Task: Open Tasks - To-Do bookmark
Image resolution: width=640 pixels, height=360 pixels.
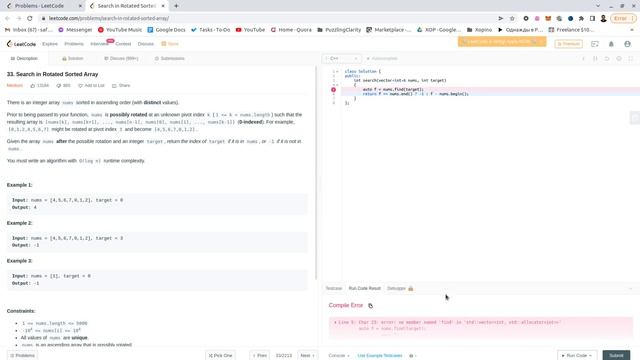Action: coord(210,30)
